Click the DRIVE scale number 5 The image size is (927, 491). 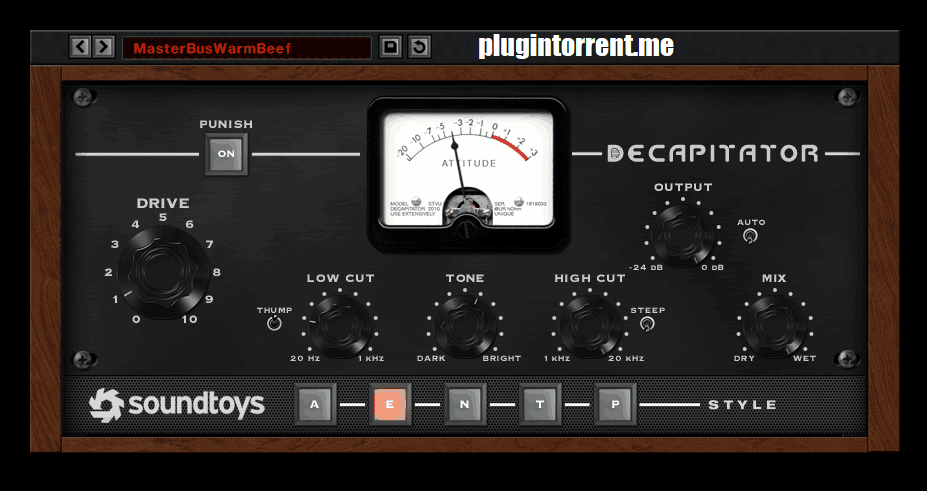163,217
